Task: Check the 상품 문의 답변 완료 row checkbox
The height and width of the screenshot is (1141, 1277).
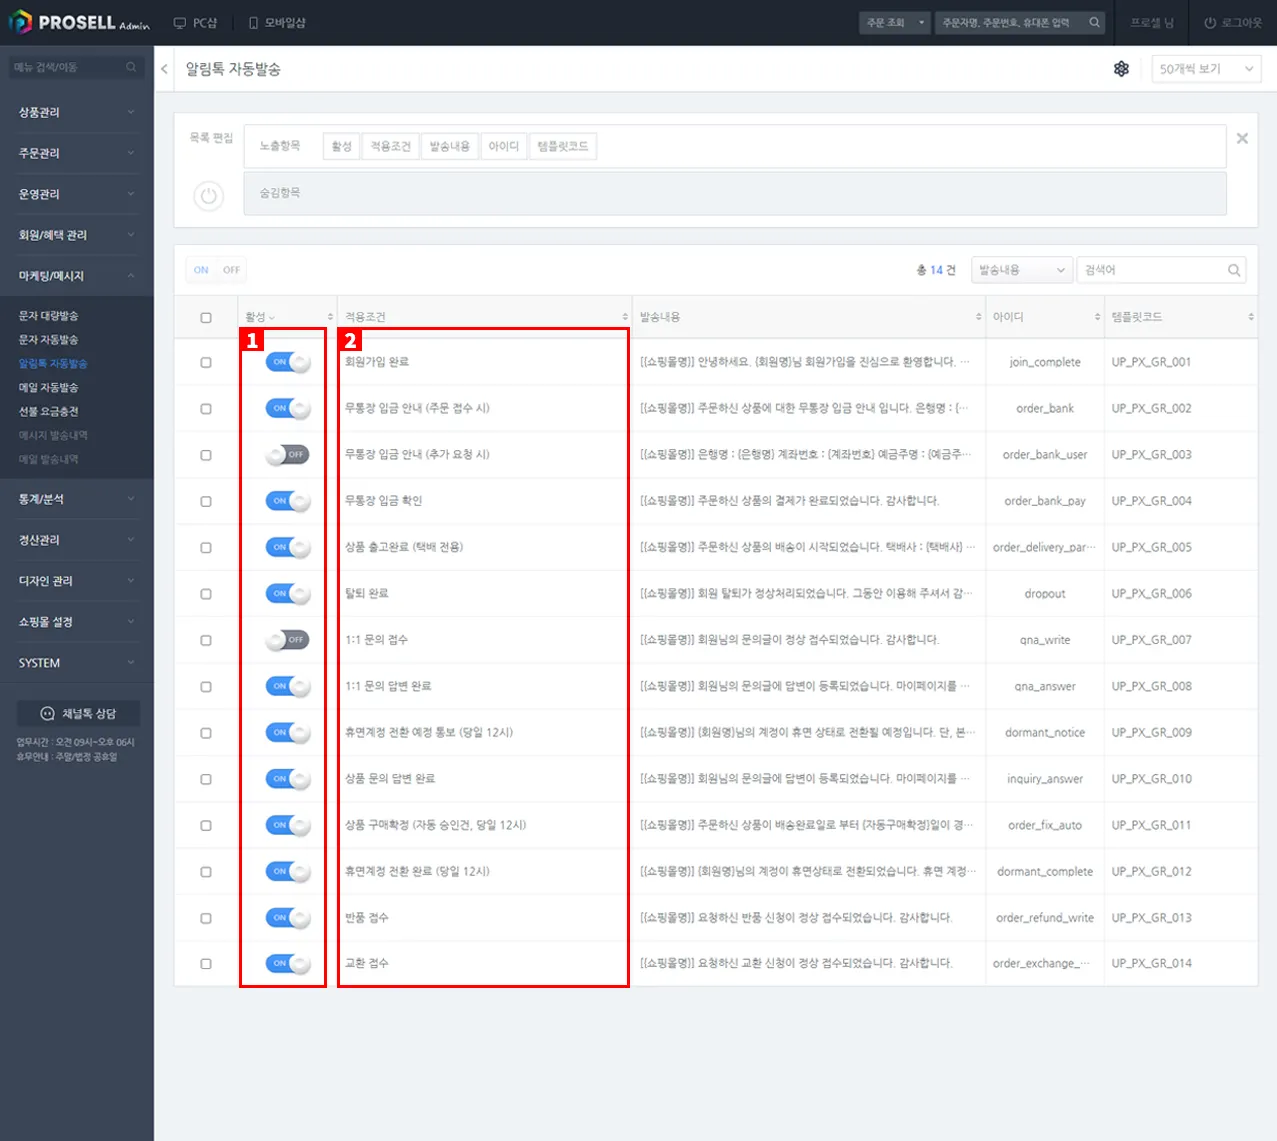Action: click(x=206, y=779)
